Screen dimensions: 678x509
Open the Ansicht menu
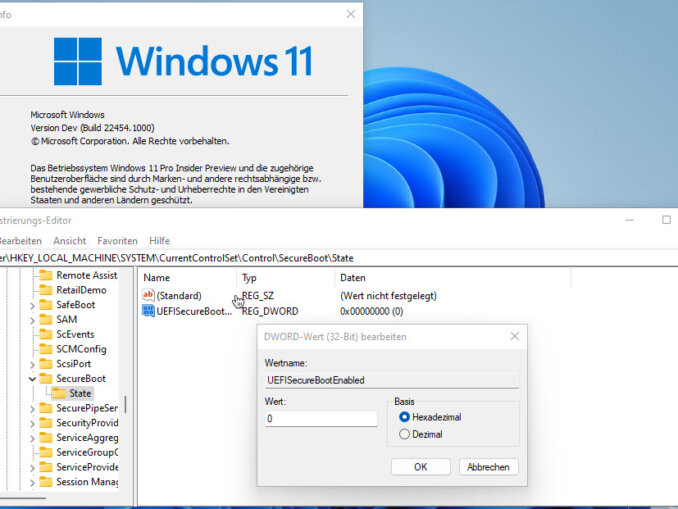pyautogui.click(x=70, y=241)
